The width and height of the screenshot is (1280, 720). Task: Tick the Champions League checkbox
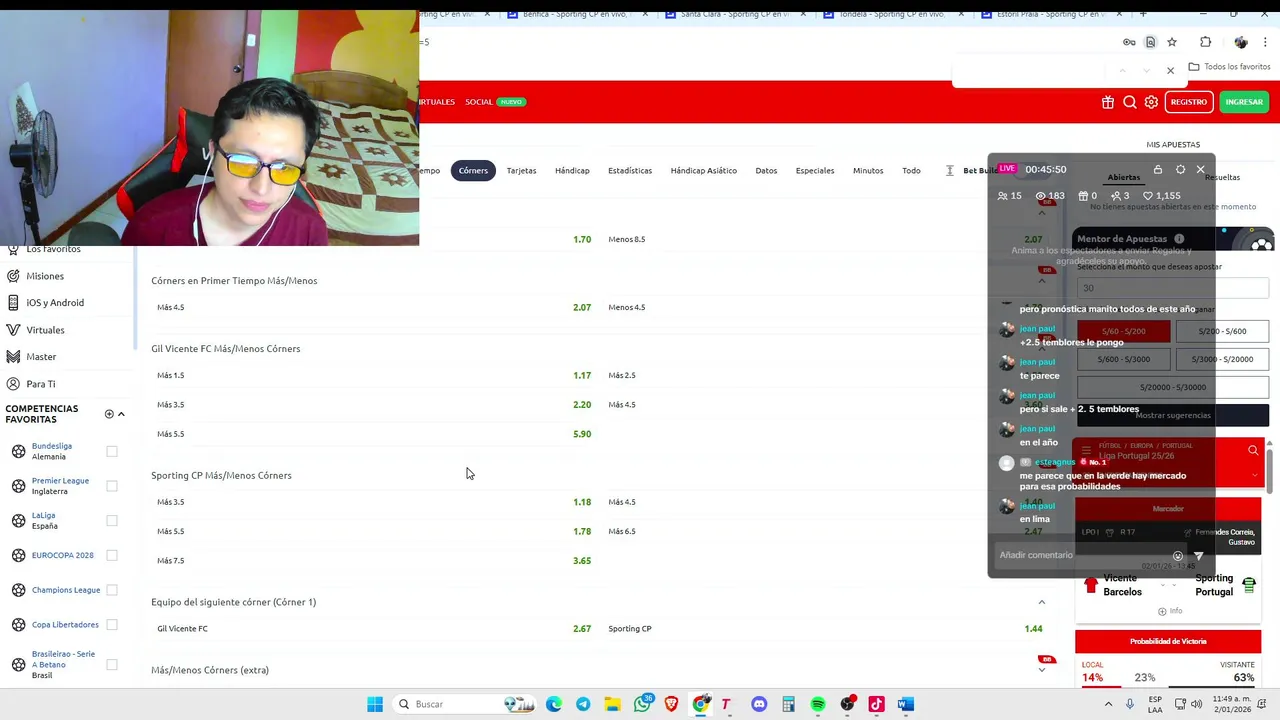pos(112,590)
